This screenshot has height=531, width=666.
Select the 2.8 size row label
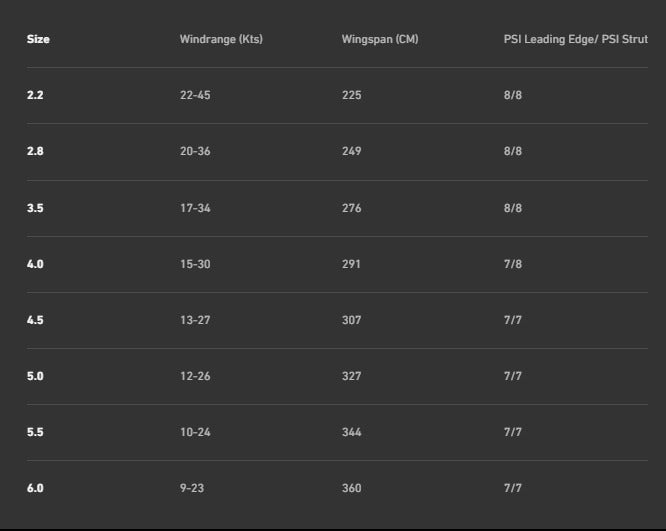35,151
